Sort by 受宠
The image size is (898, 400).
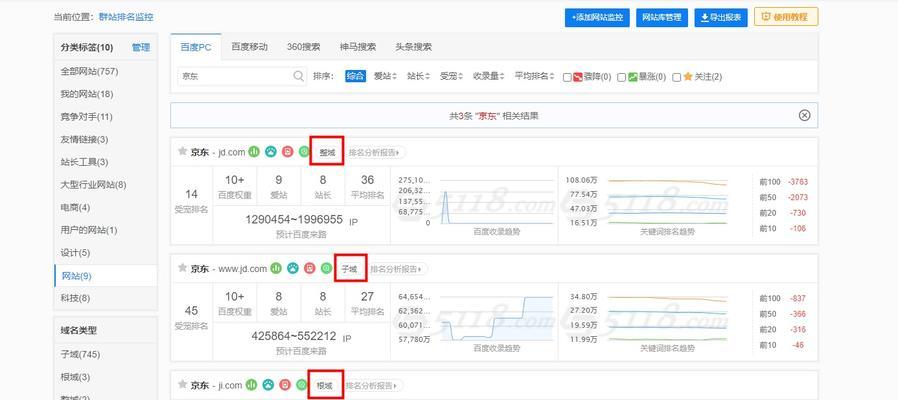[451, 76]
